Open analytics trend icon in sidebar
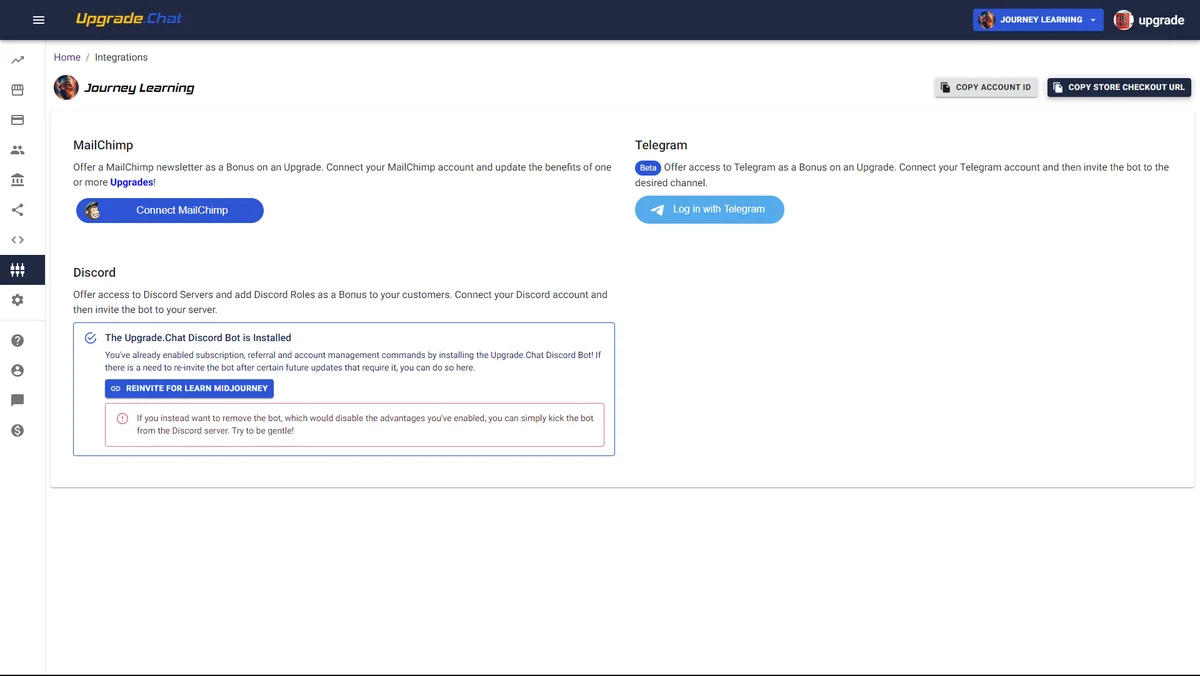Screen dimensions: 1200x676 [x=17, y=60]
